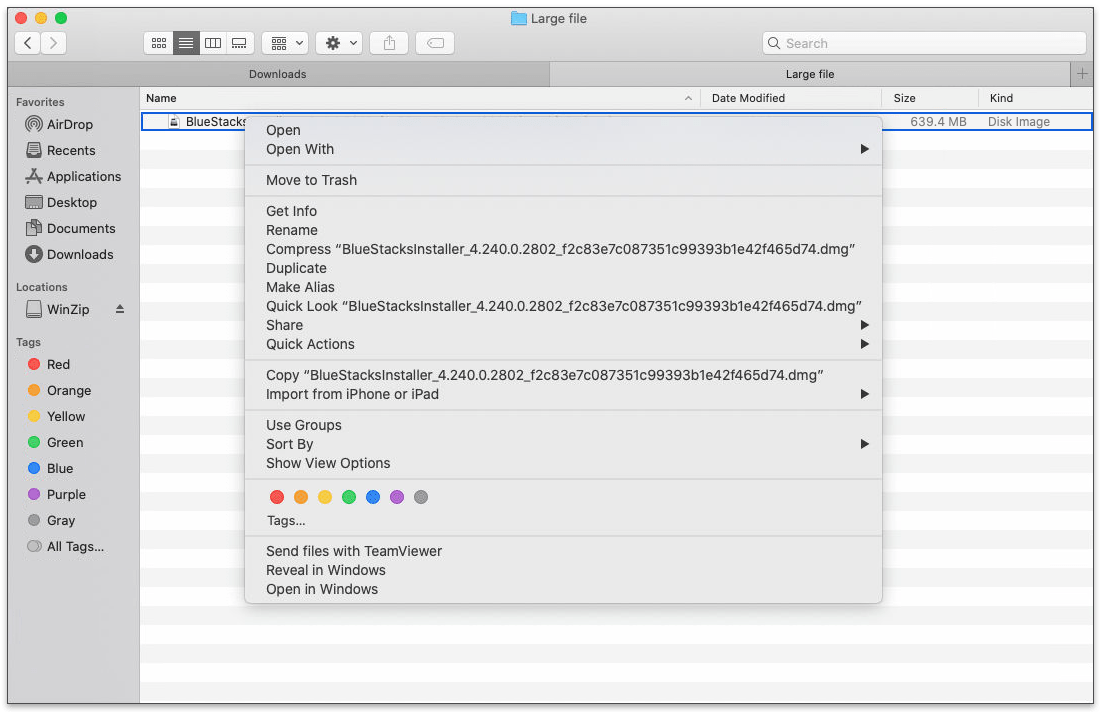
Task: Go back with the left chevron button
Action: (27, 43)
